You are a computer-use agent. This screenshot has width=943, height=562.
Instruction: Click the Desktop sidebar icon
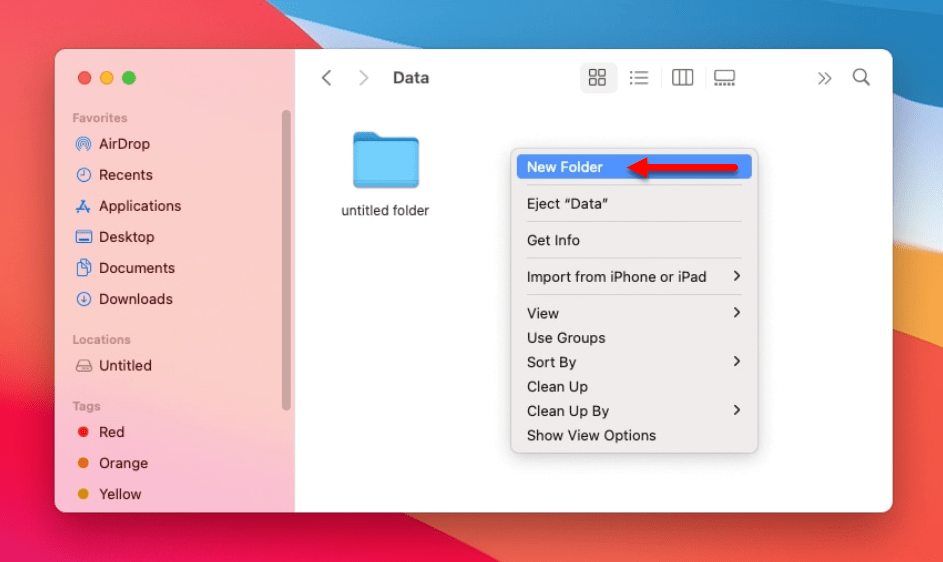84,236
